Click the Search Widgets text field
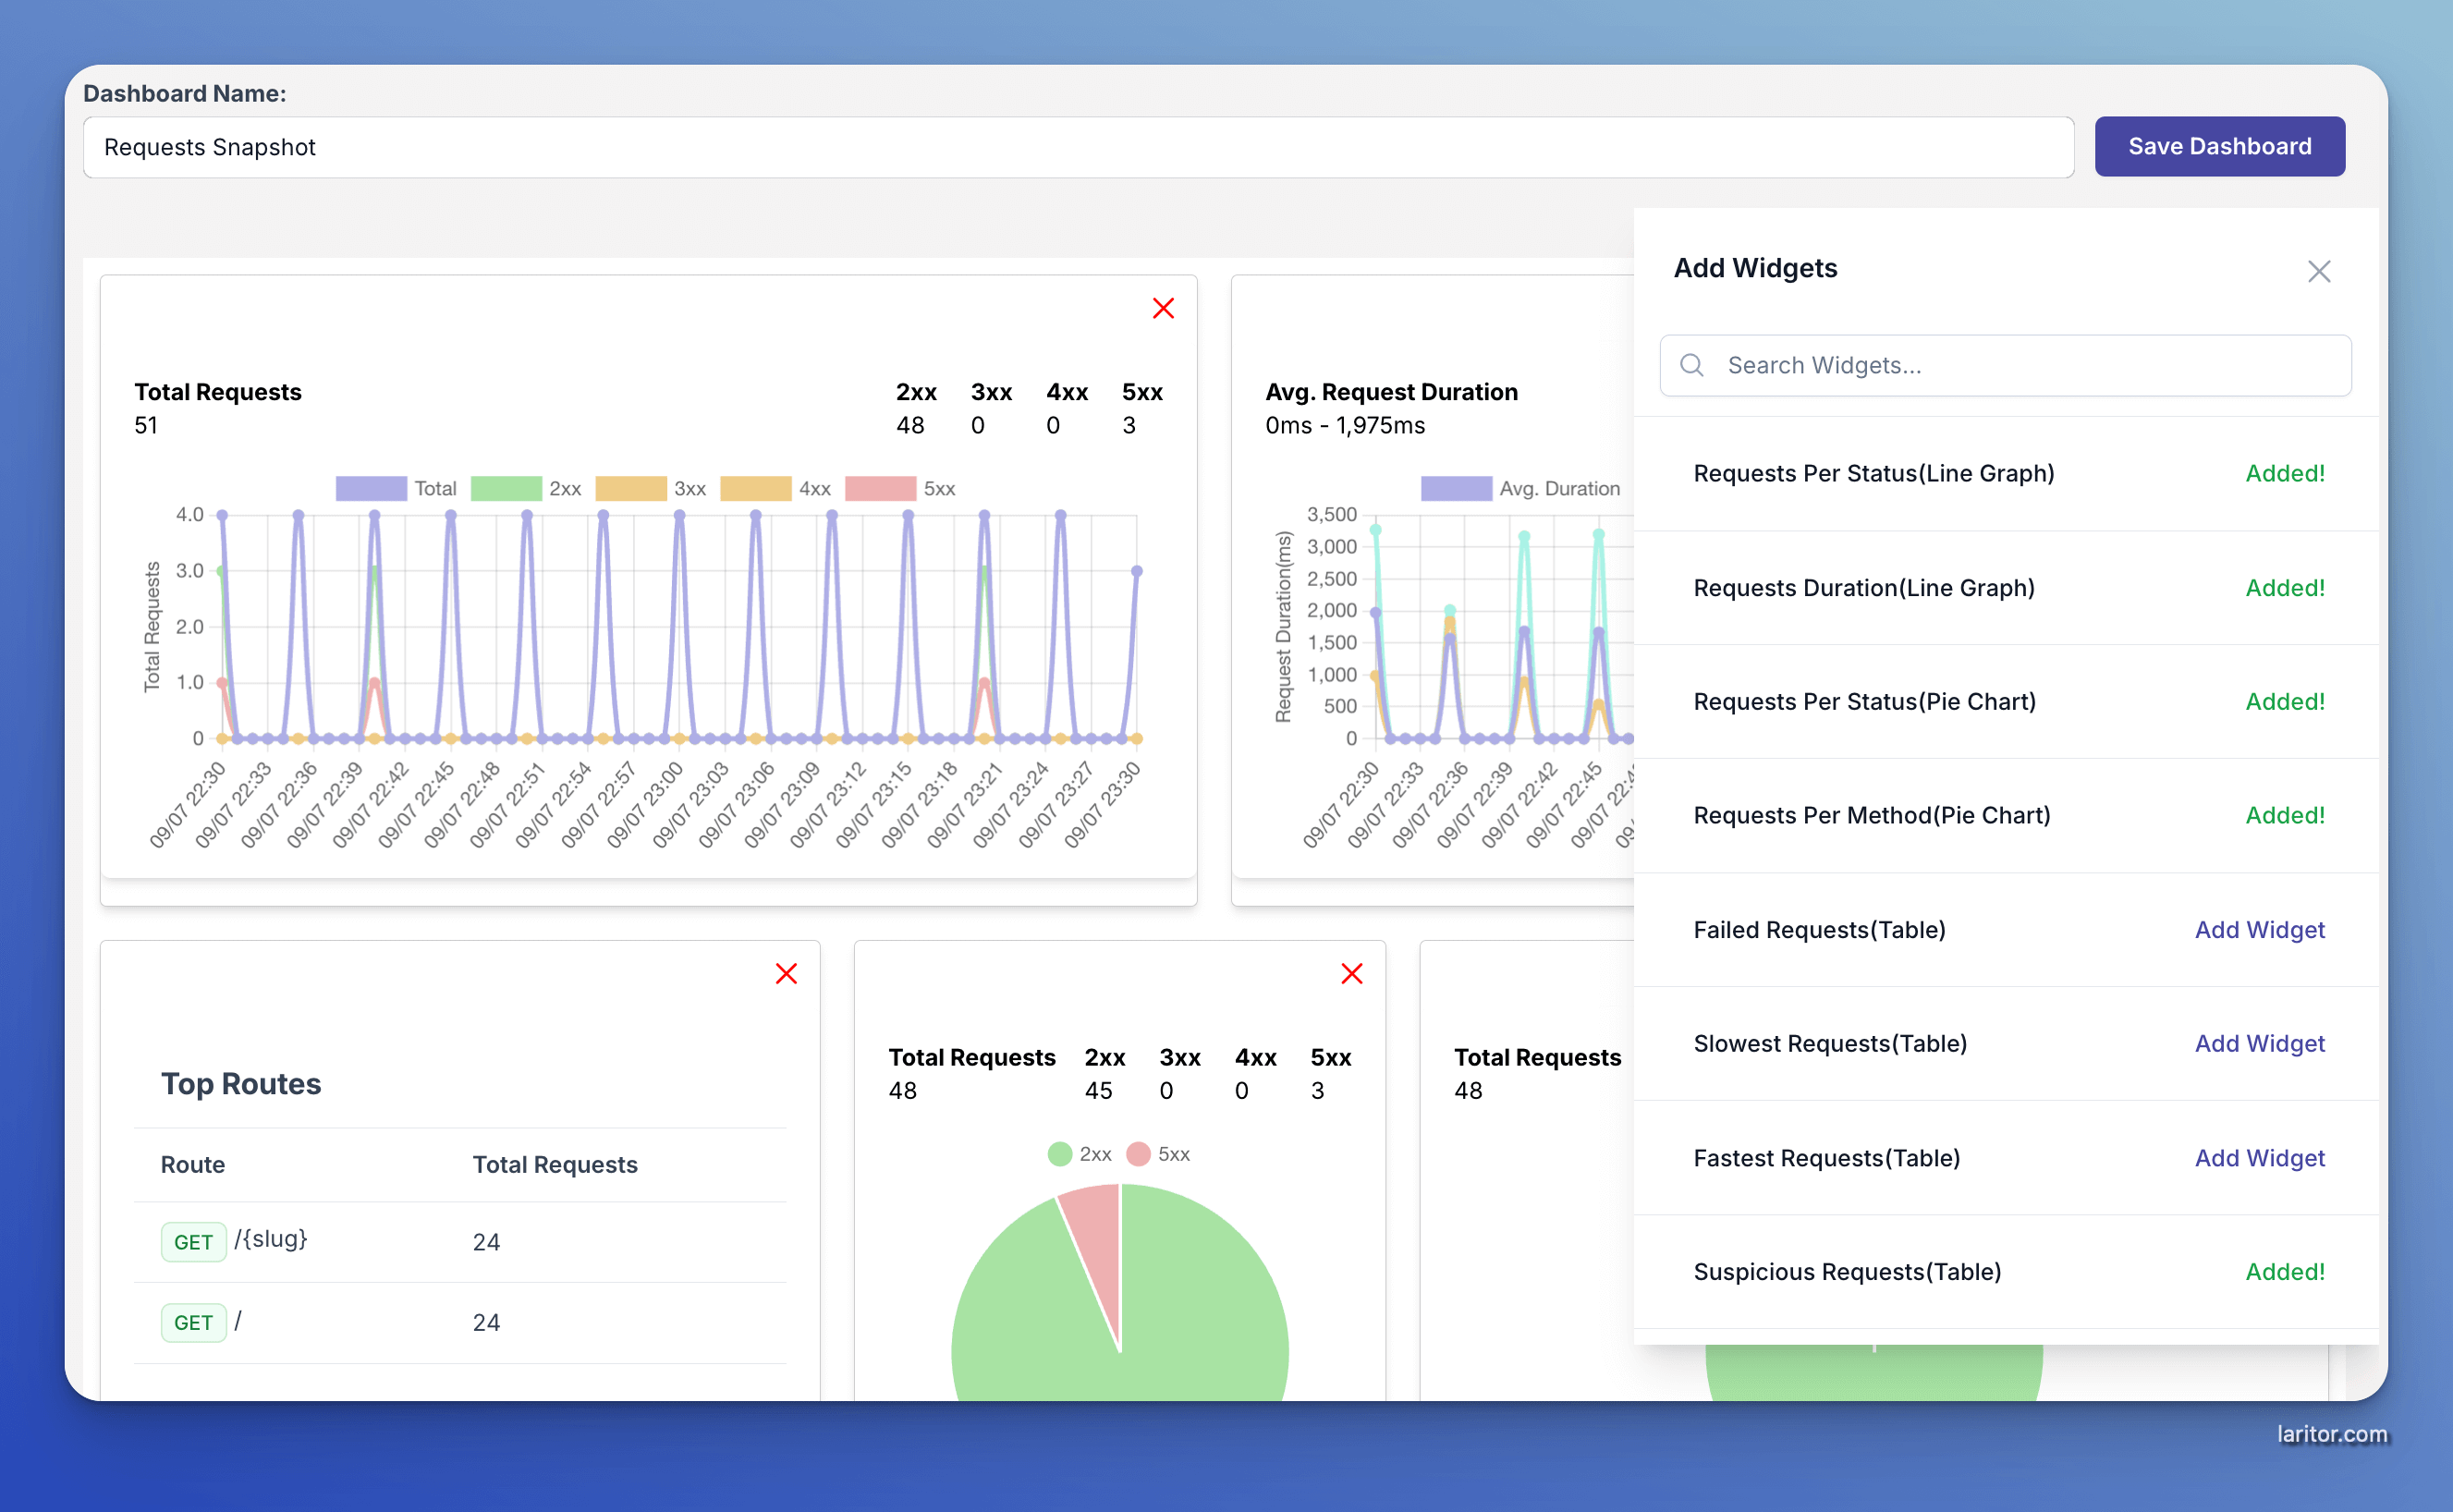This screenshot has height=1512, width=2453. (2003, 365)
